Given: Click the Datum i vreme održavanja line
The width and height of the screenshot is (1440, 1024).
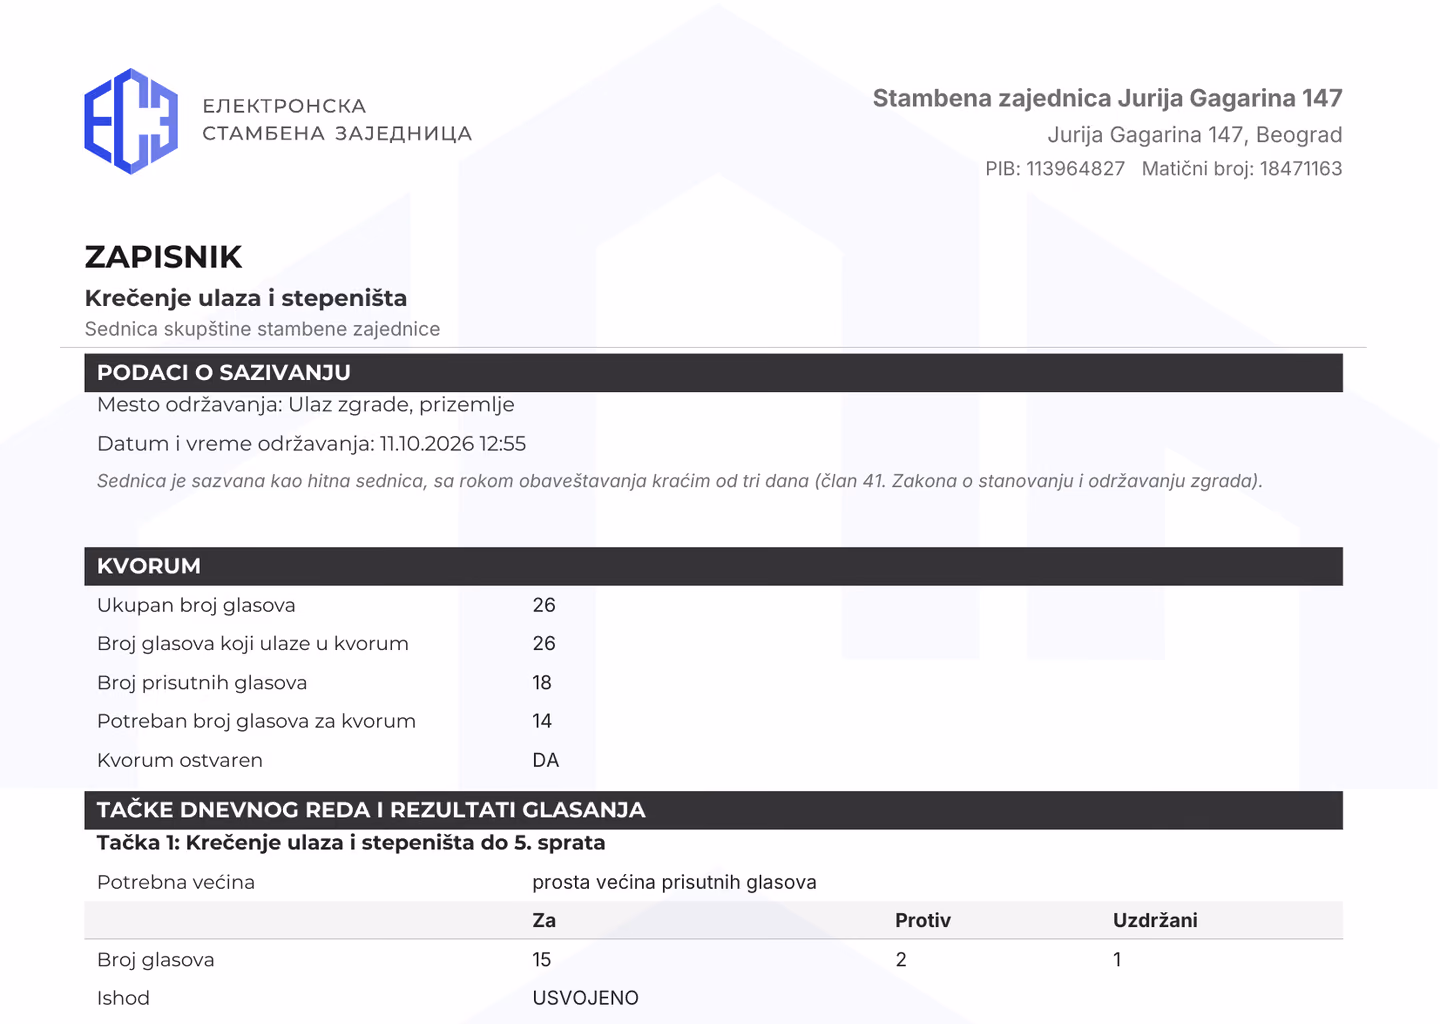Looking at the screenshot, I should click(311, 444).
